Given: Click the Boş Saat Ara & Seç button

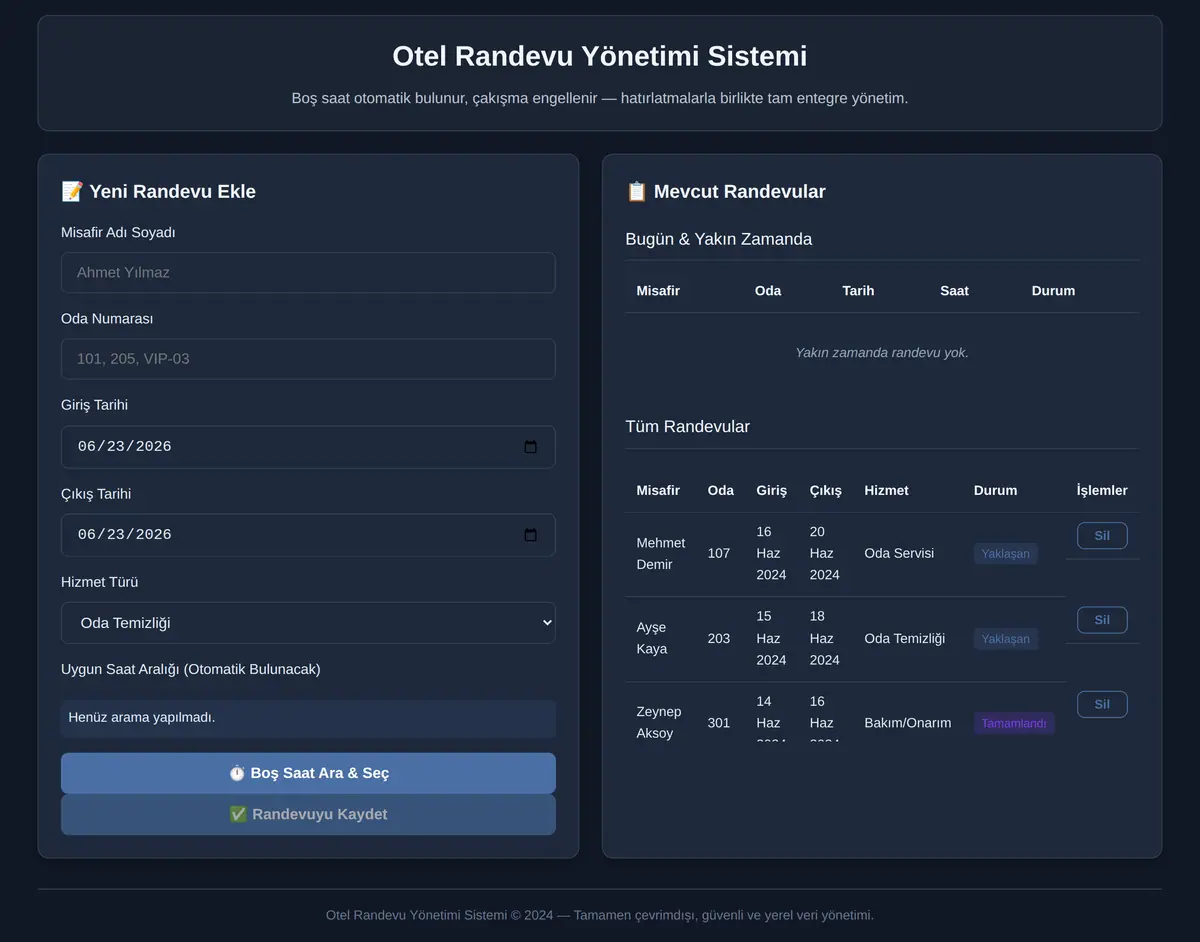Looking at the screenshot, I should pos(308,773).
